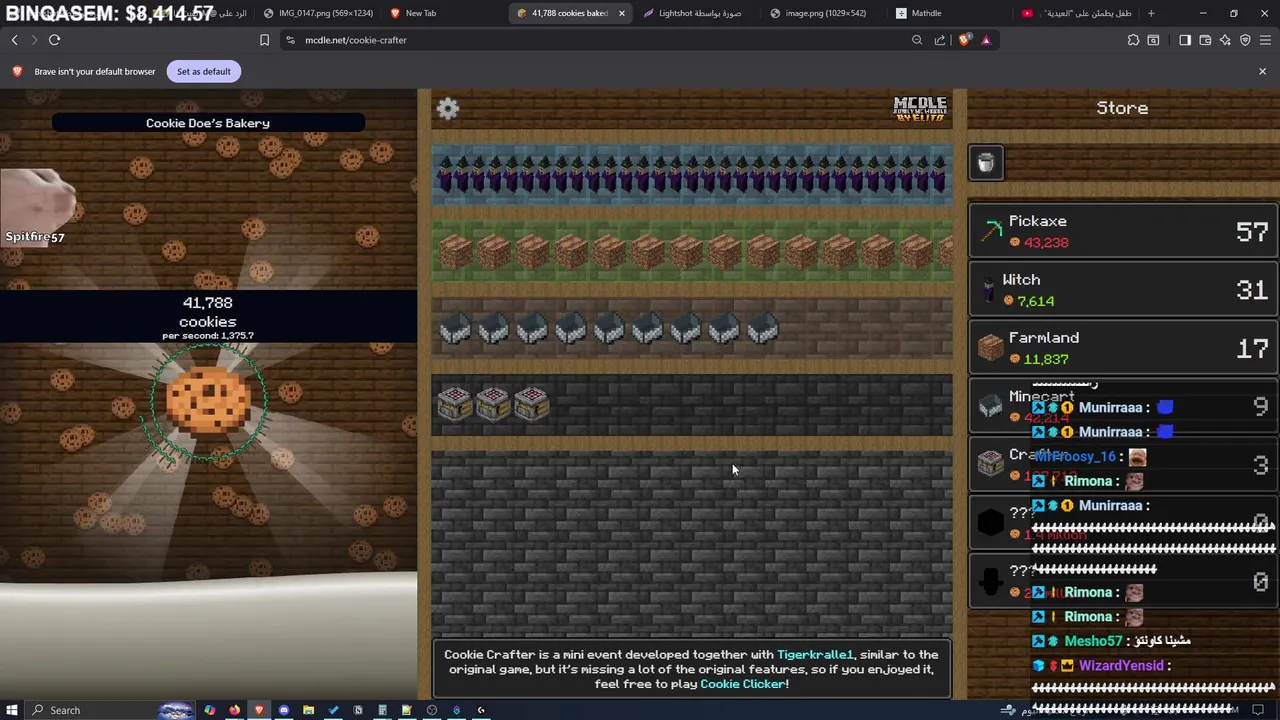Open Discord from taskbar

coord(284,710)
